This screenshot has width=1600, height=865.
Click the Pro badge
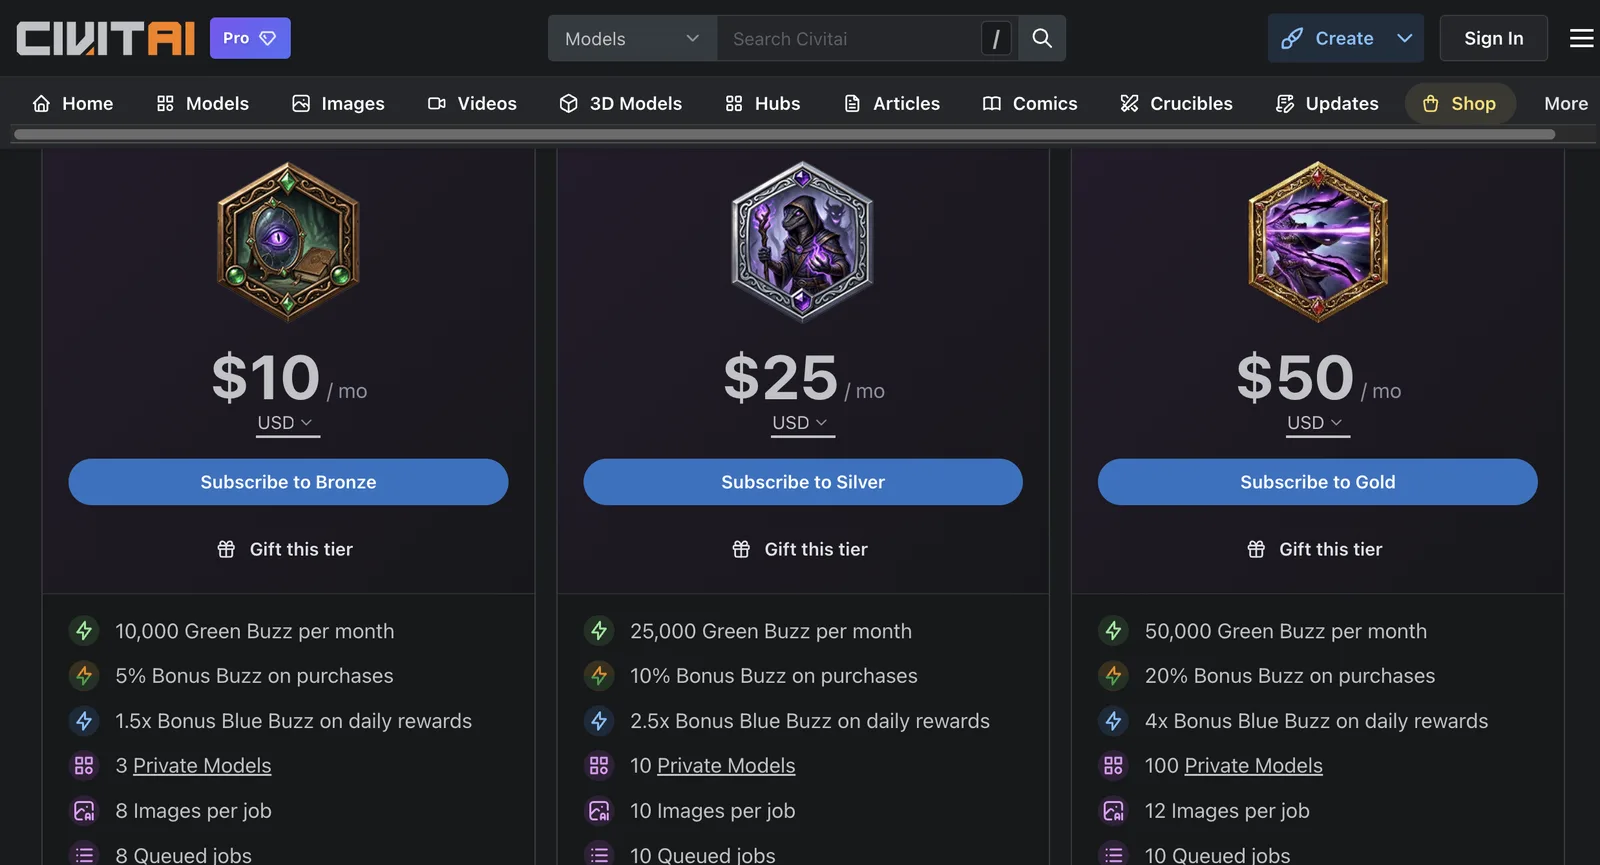tap(250, 38)
